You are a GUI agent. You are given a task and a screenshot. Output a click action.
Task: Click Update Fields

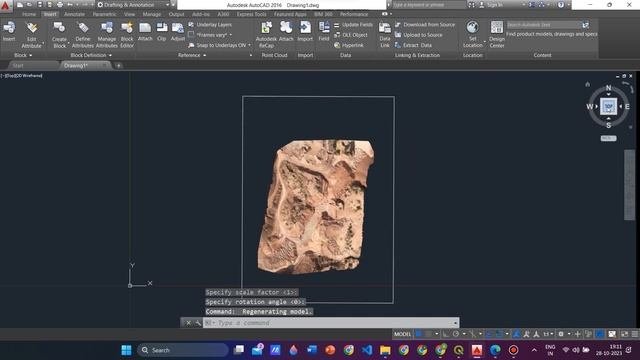(353, 24)
